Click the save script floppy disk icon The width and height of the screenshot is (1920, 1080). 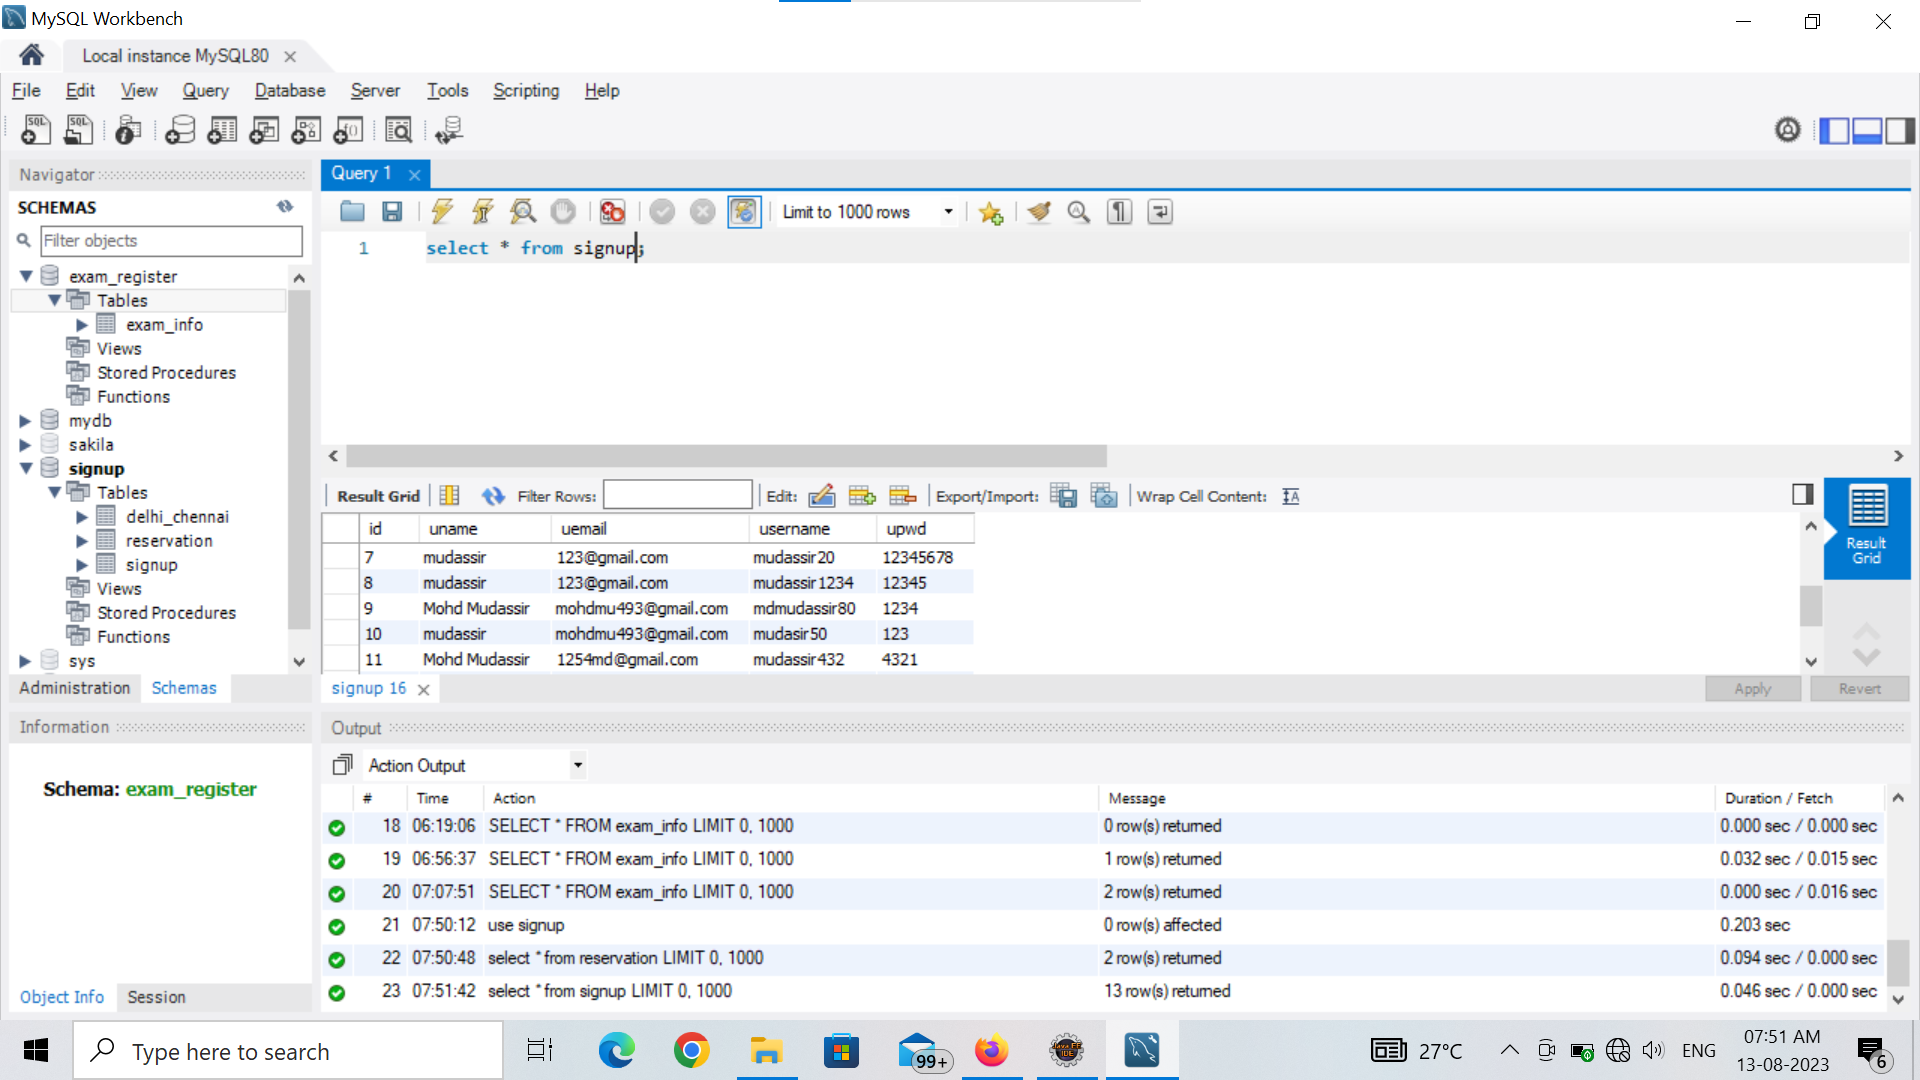(392, 211)
